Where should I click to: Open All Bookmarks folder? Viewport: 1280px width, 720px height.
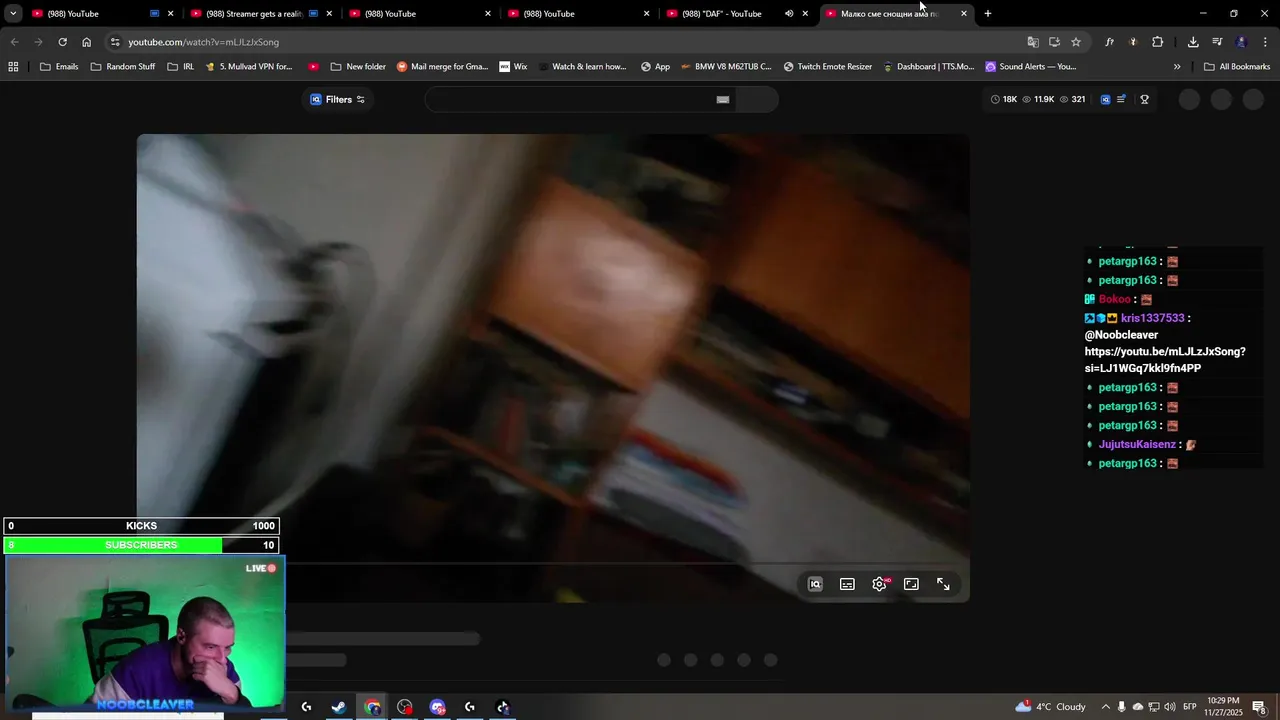1237,67
